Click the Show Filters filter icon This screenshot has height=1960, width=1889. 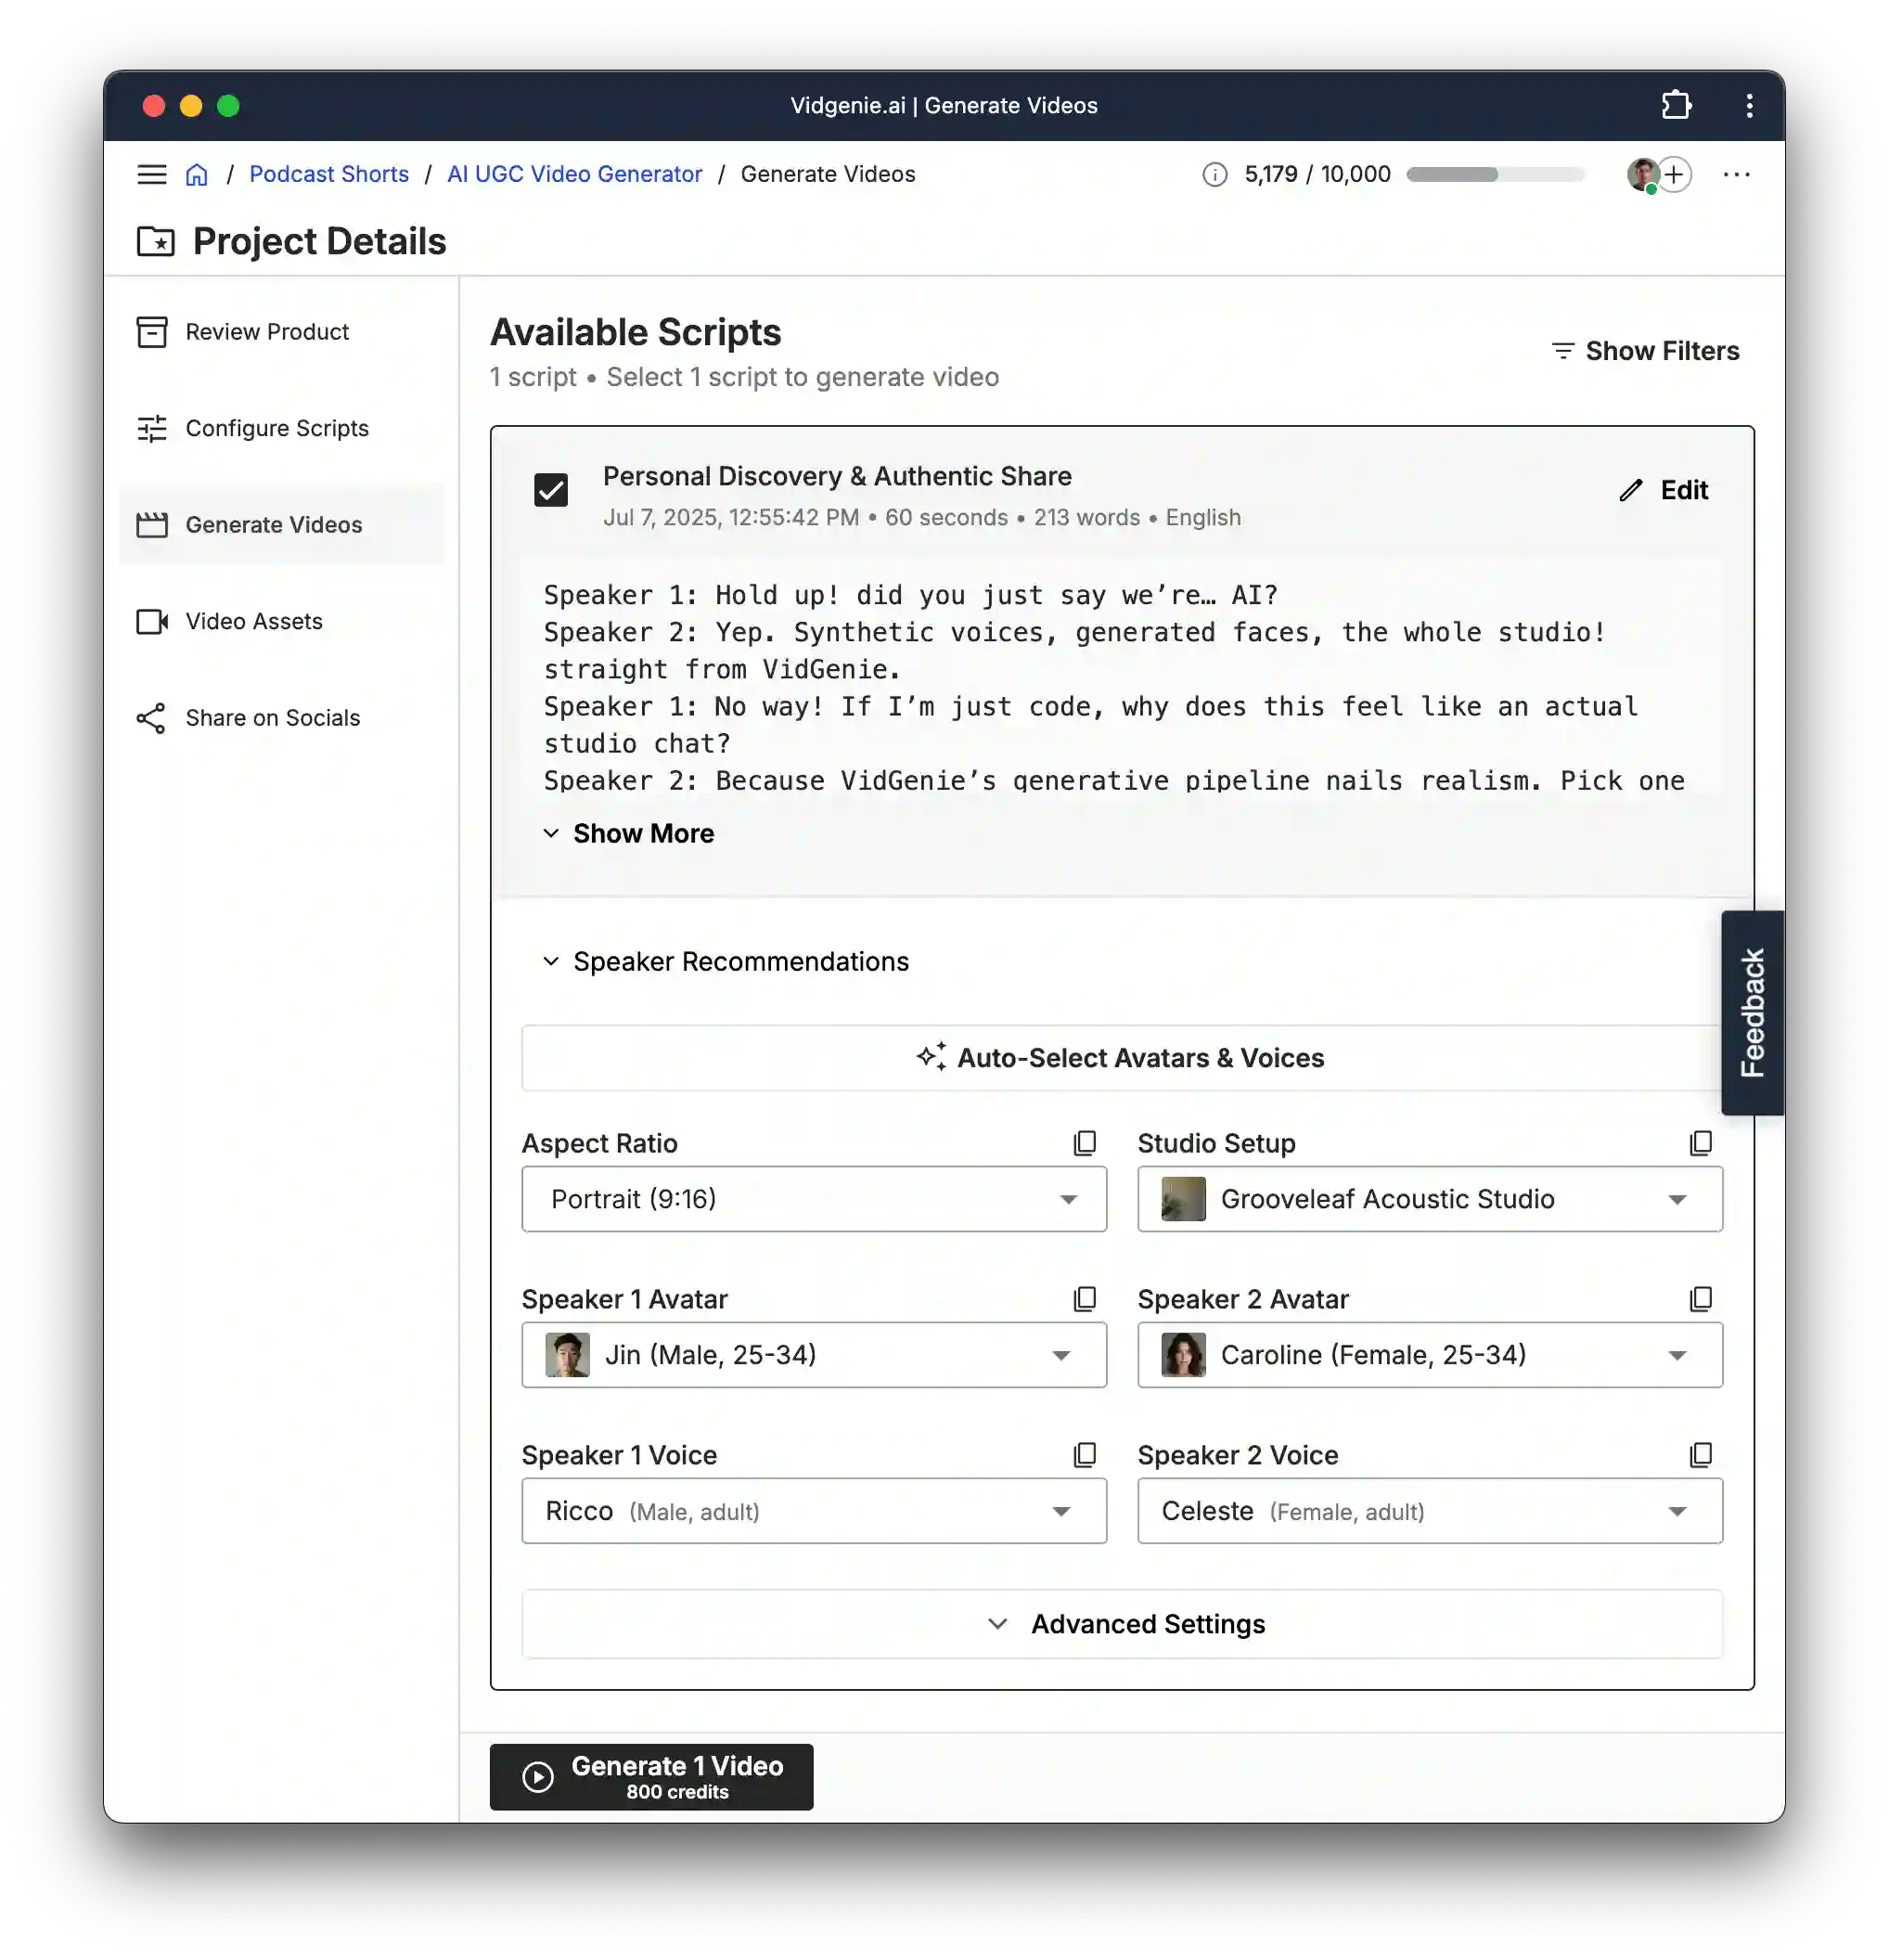(x=1562, y=351)
